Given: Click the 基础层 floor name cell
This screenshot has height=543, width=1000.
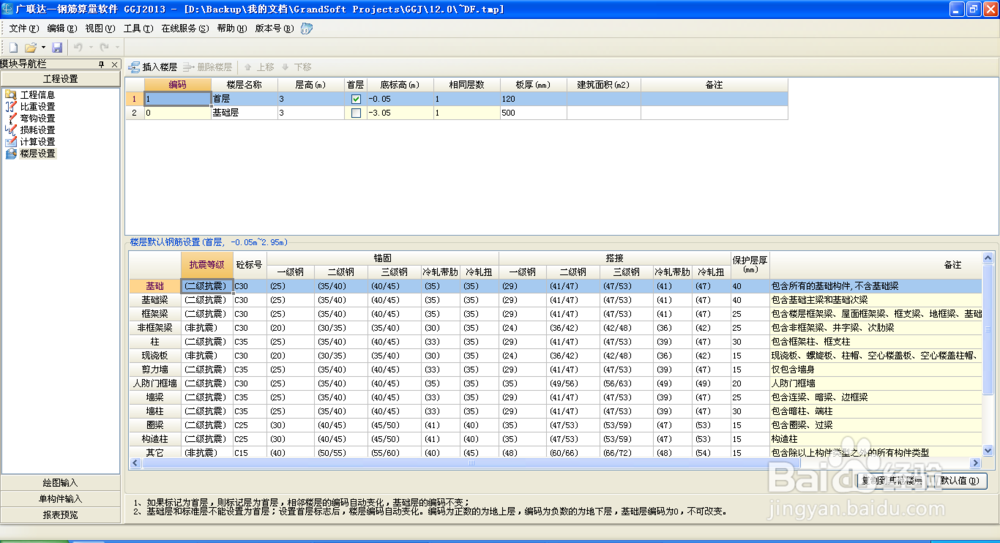Looking at the screenshot, I should (x=244, y=113).
